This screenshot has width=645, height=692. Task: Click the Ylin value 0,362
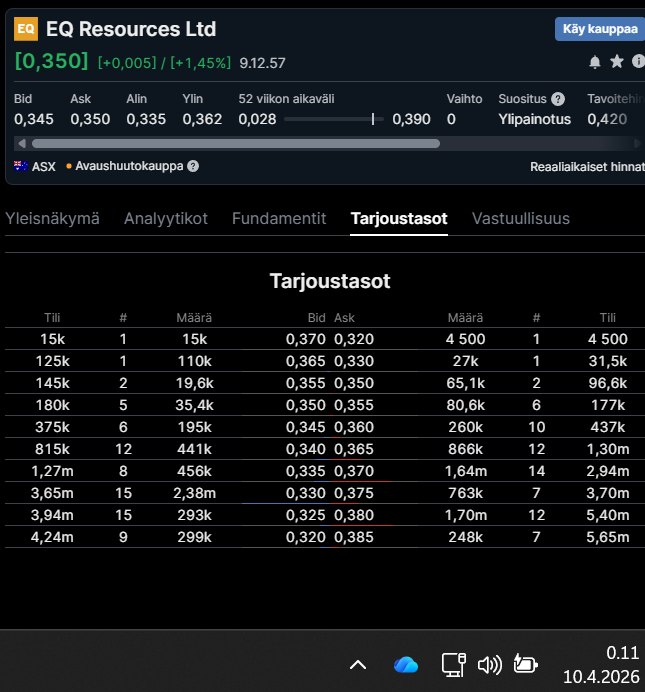click(202, 119)
